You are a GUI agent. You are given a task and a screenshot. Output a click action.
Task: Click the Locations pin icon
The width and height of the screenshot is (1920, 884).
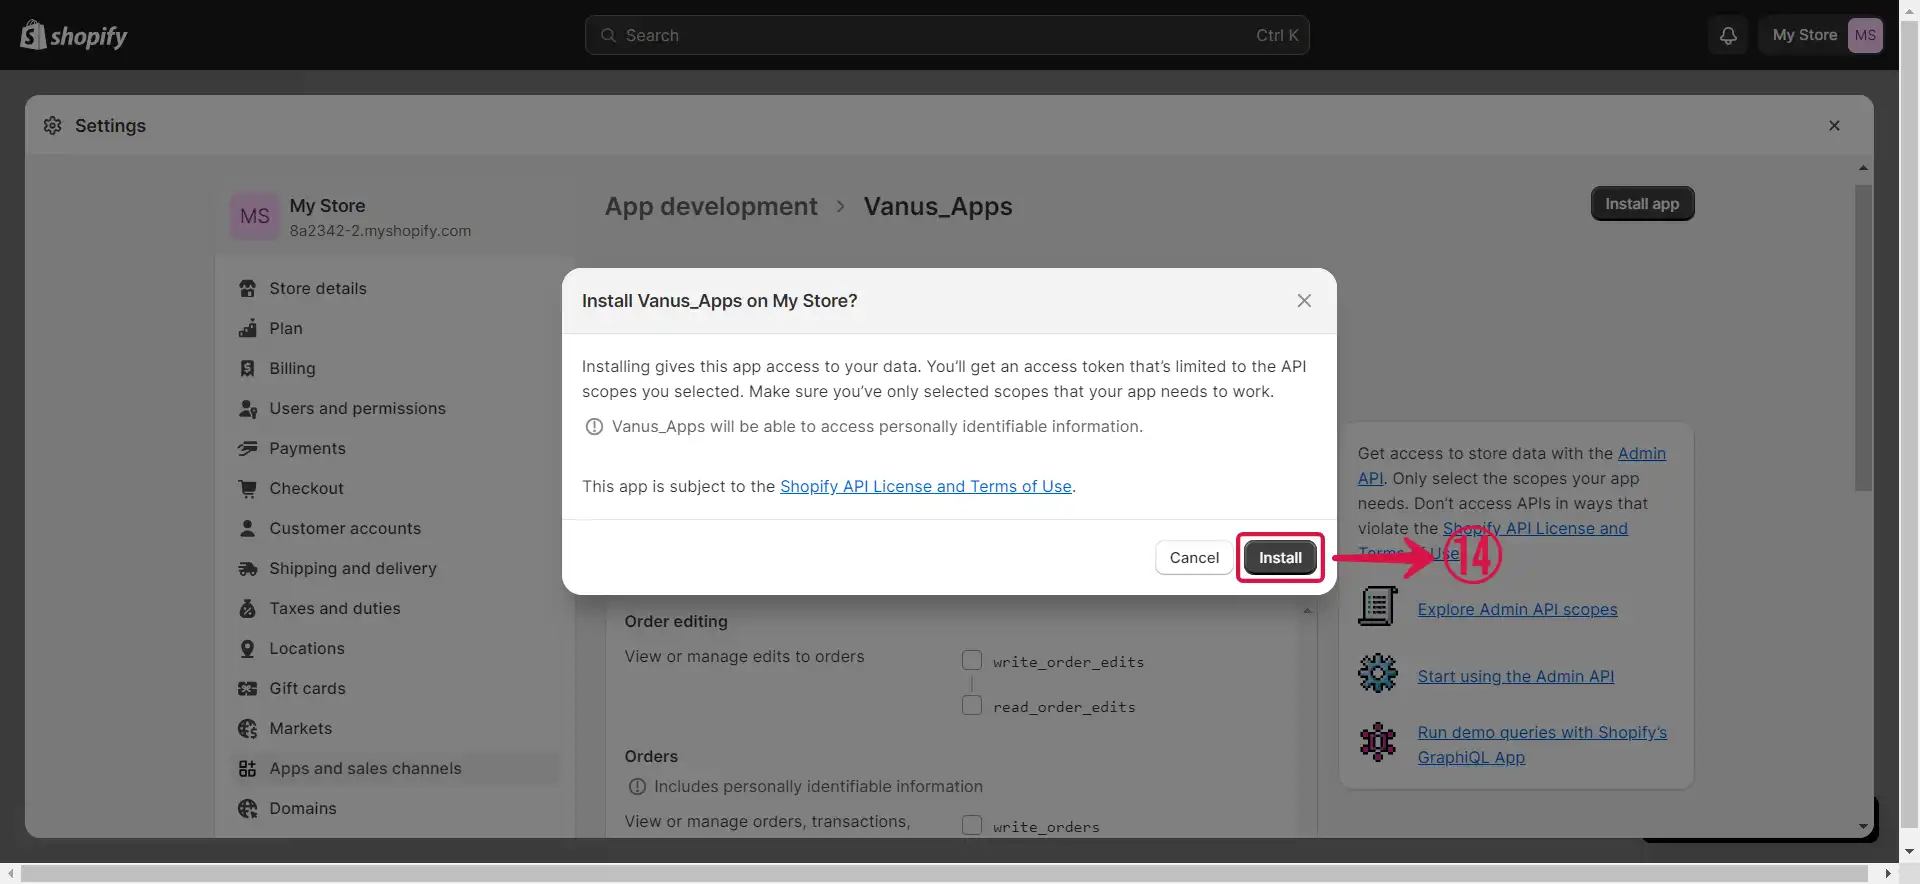click(247, 648)
